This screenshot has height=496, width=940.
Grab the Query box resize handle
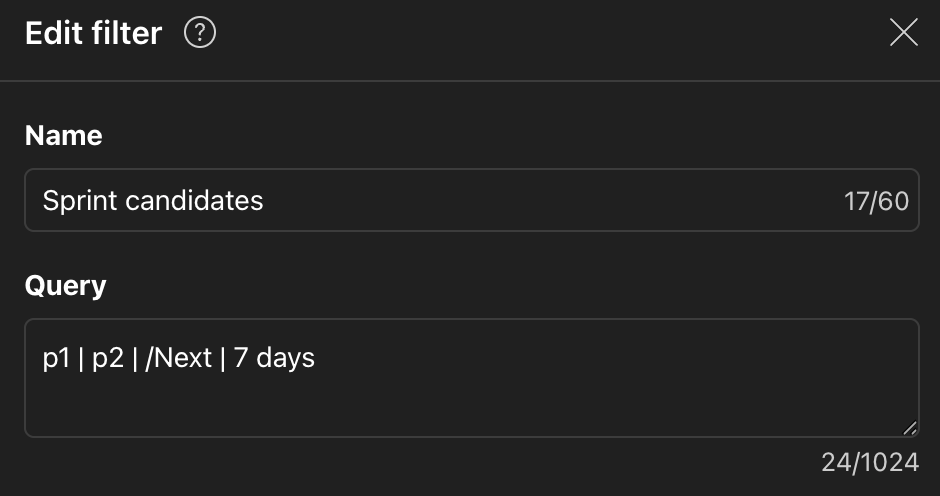coord(909,428)
